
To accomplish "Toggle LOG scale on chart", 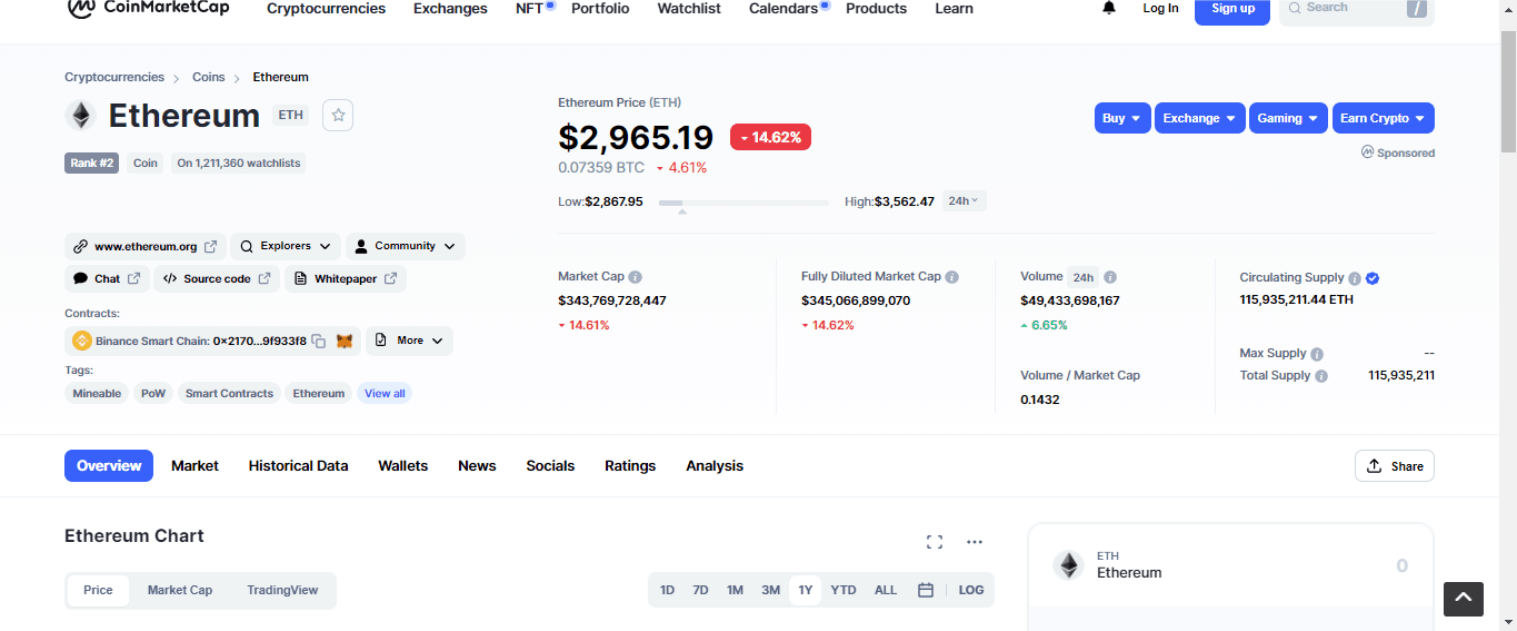I will [971, 590].
